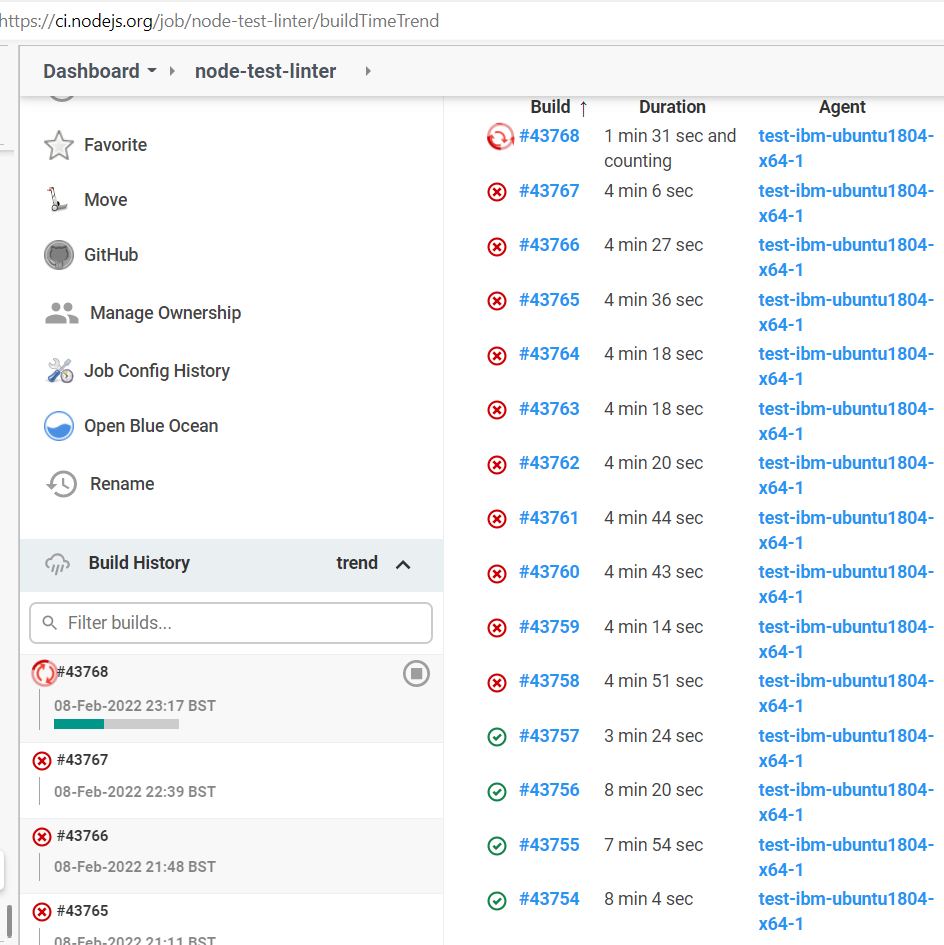
Task: Click the progress bar of build #43768
Action: 116,724
